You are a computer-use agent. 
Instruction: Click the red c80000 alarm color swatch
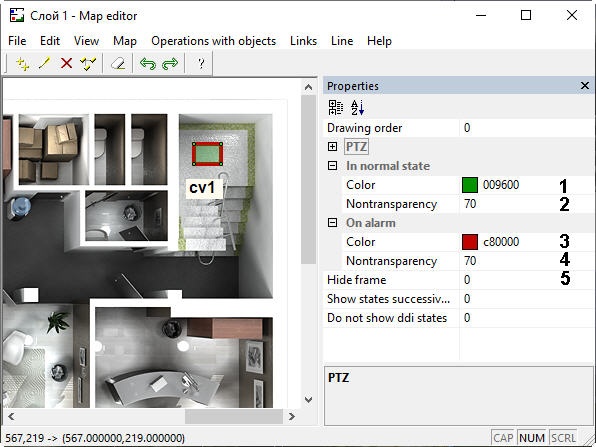click(x=470, y=242)
